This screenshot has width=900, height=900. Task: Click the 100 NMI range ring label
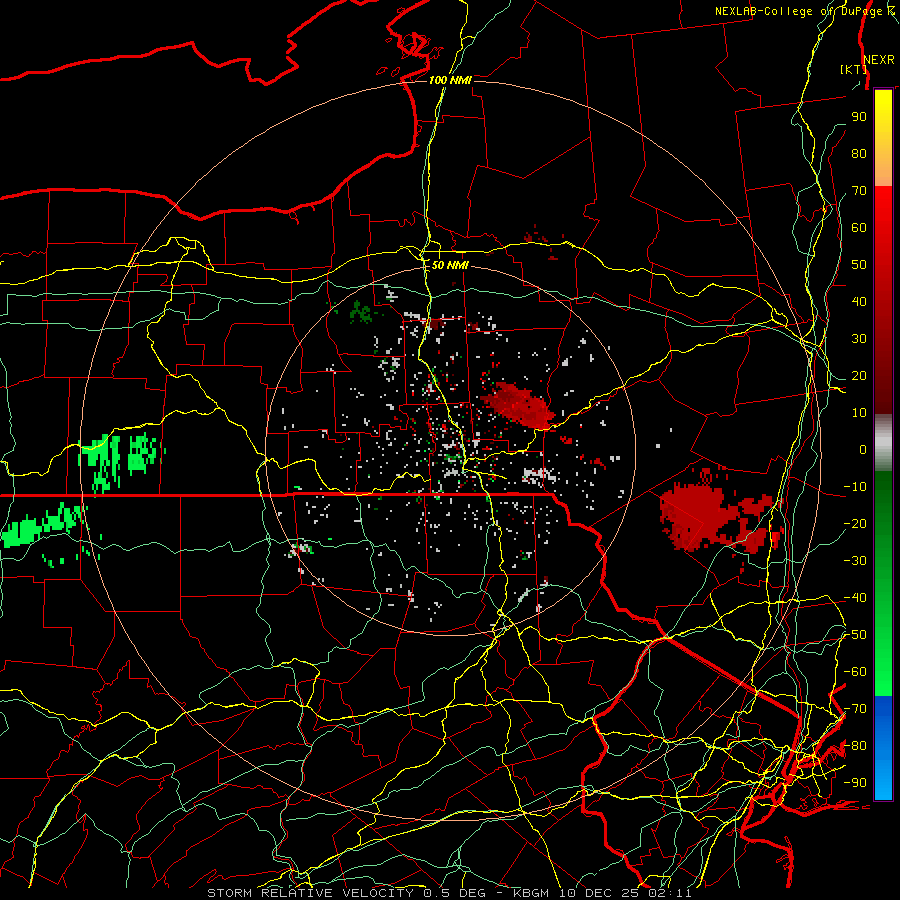click(x=450, y=80)
